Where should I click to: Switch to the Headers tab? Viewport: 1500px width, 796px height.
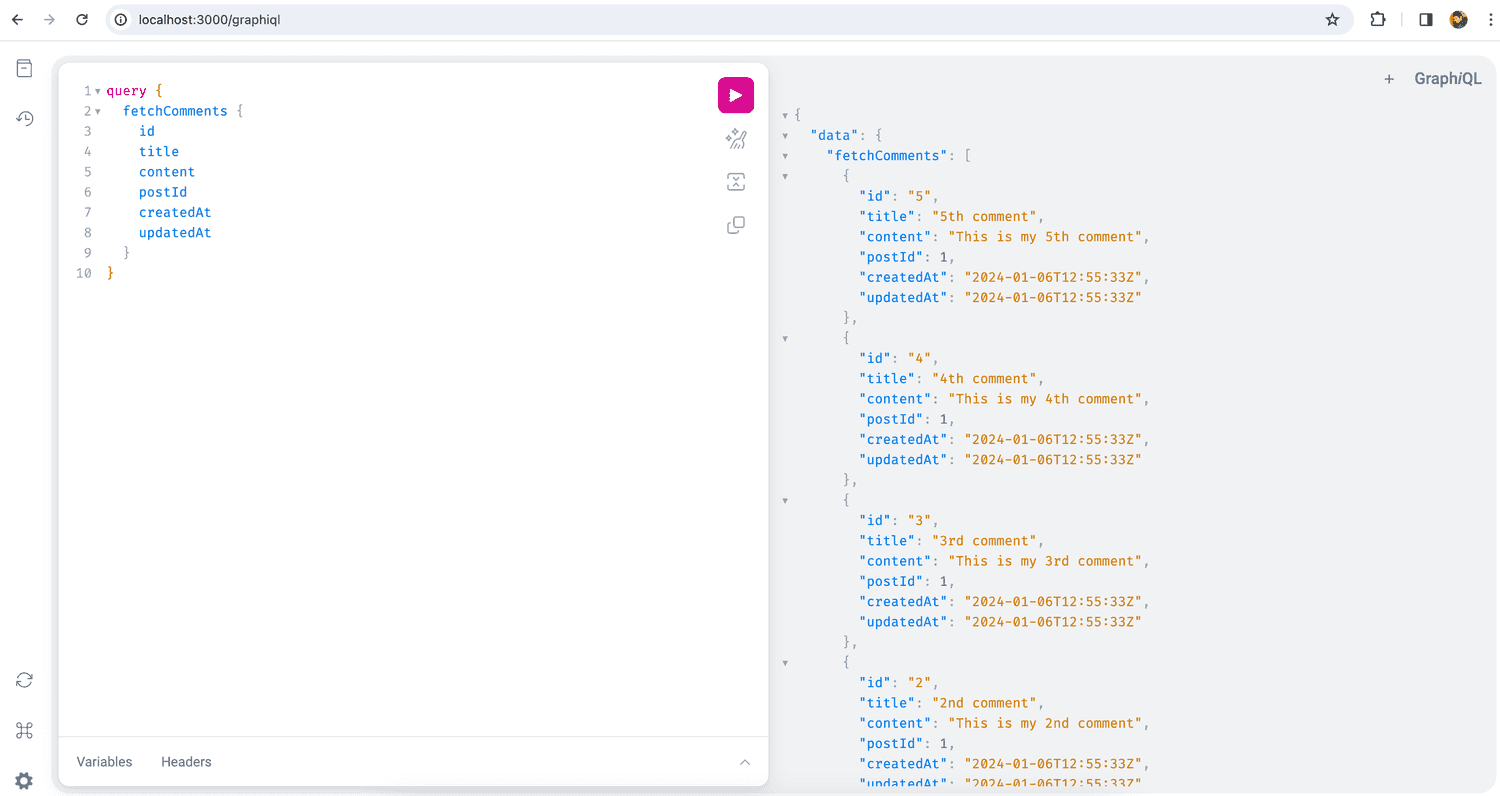186,761
